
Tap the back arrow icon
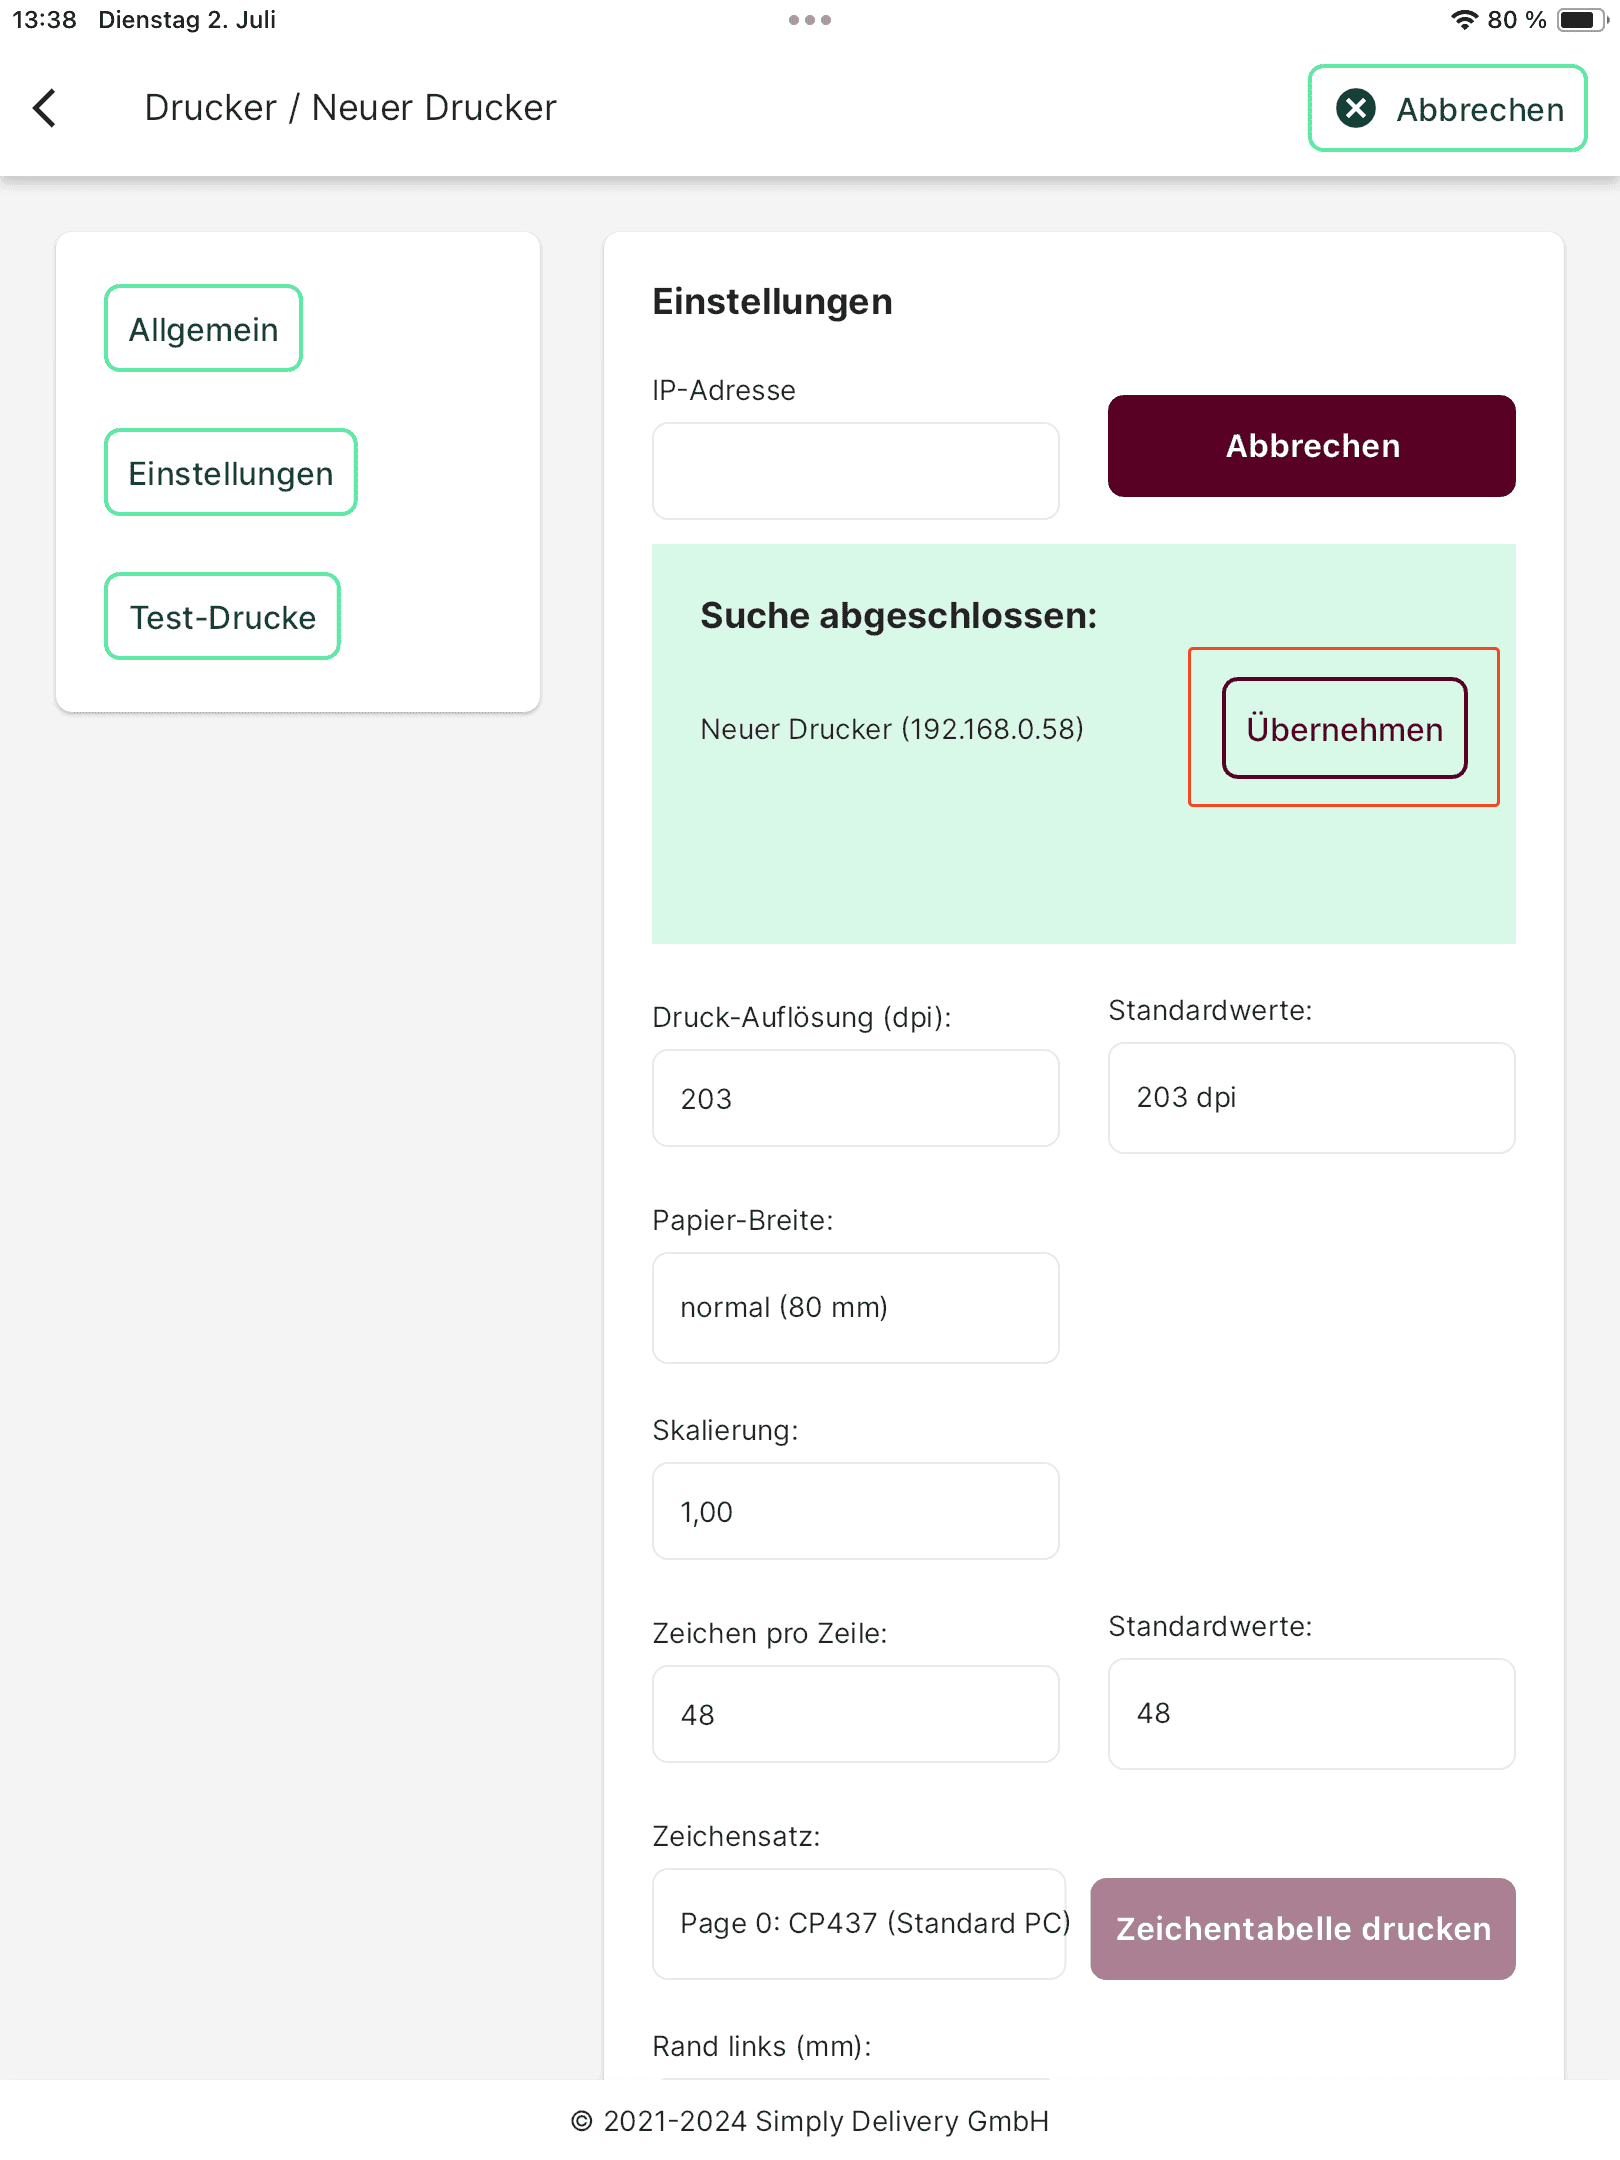[45, 108]
